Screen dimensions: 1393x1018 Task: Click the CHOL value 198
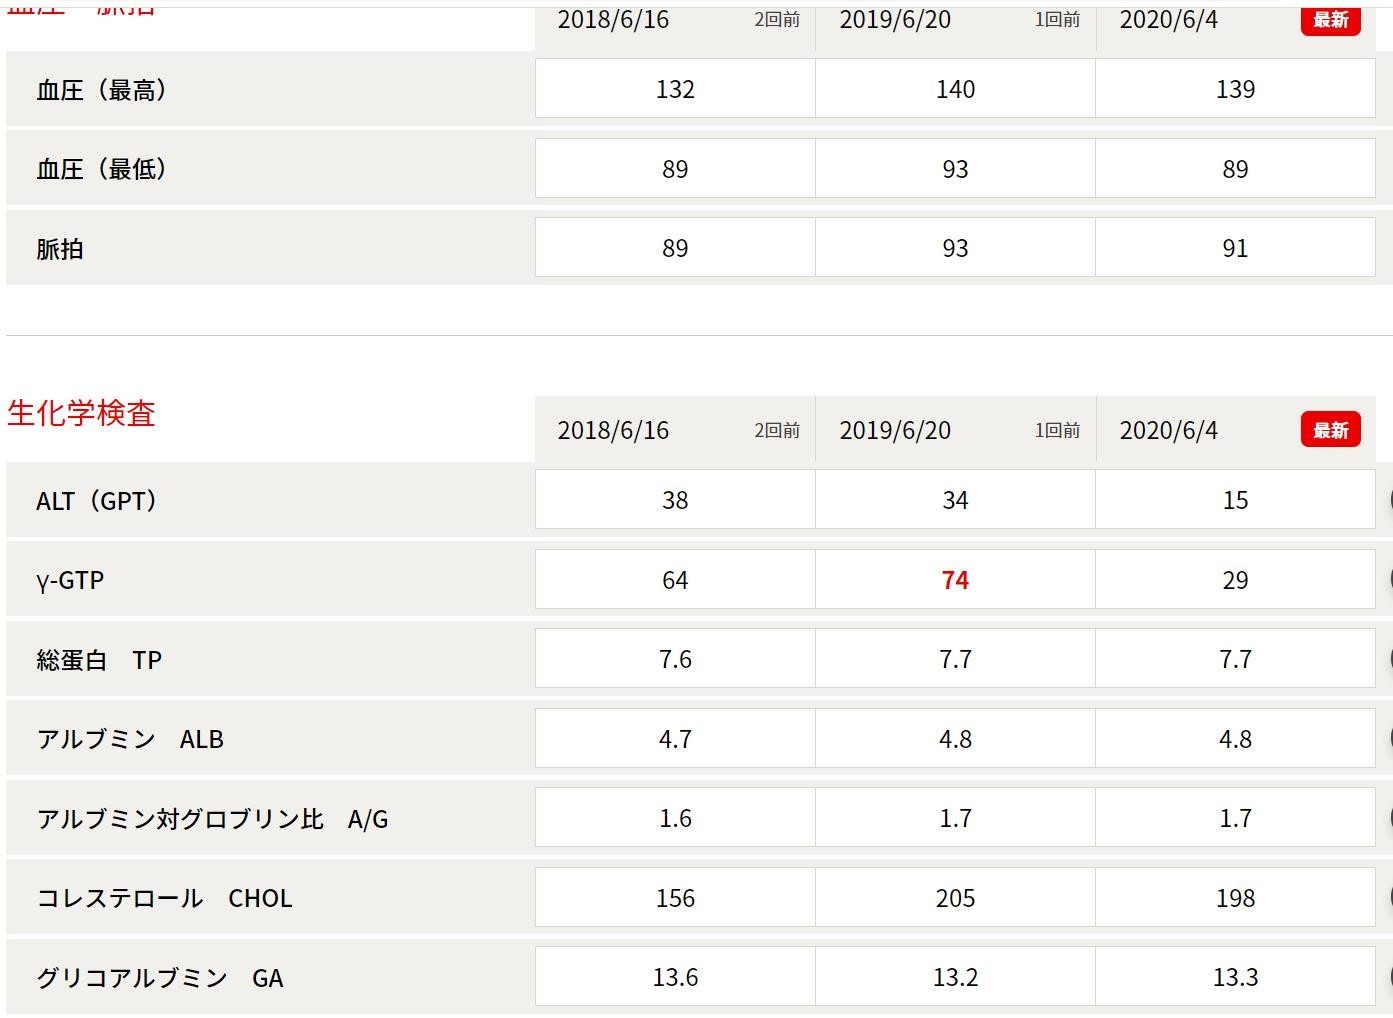1235,898
